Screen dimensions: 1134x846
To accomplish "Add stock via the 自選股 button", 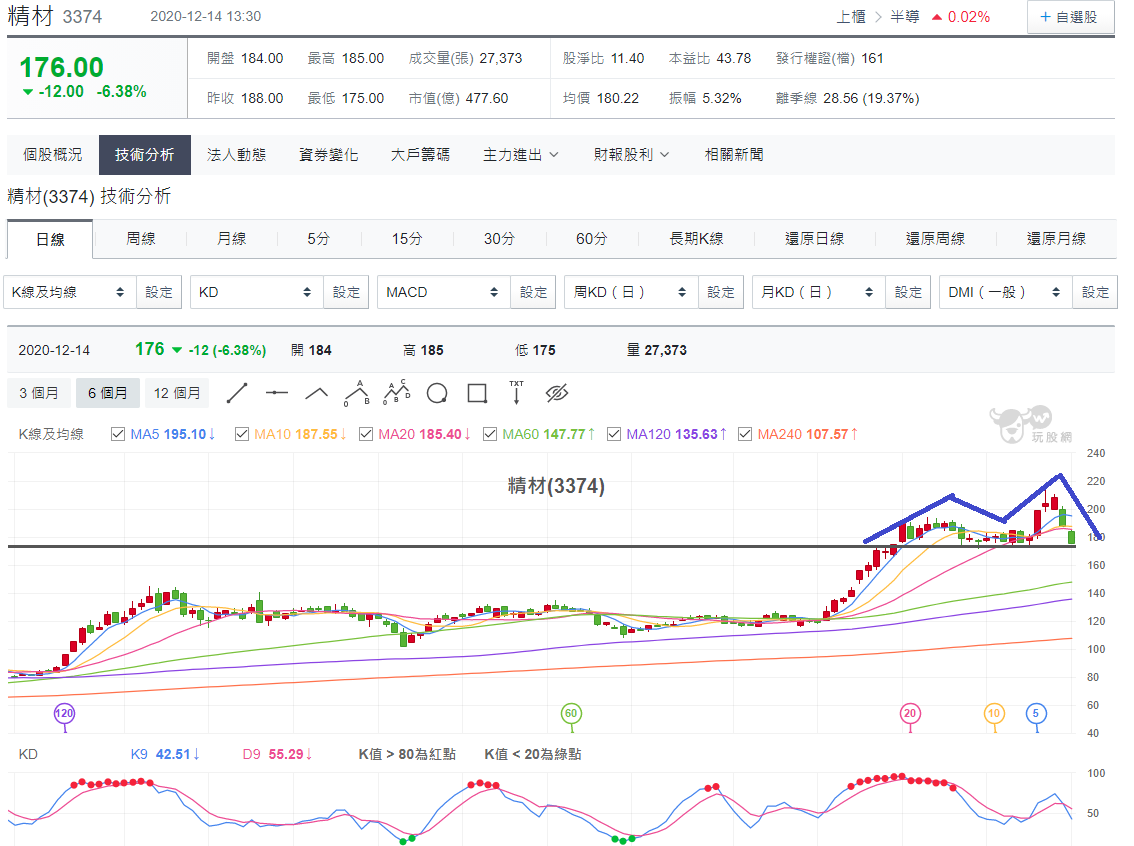I will point(1069,17).
